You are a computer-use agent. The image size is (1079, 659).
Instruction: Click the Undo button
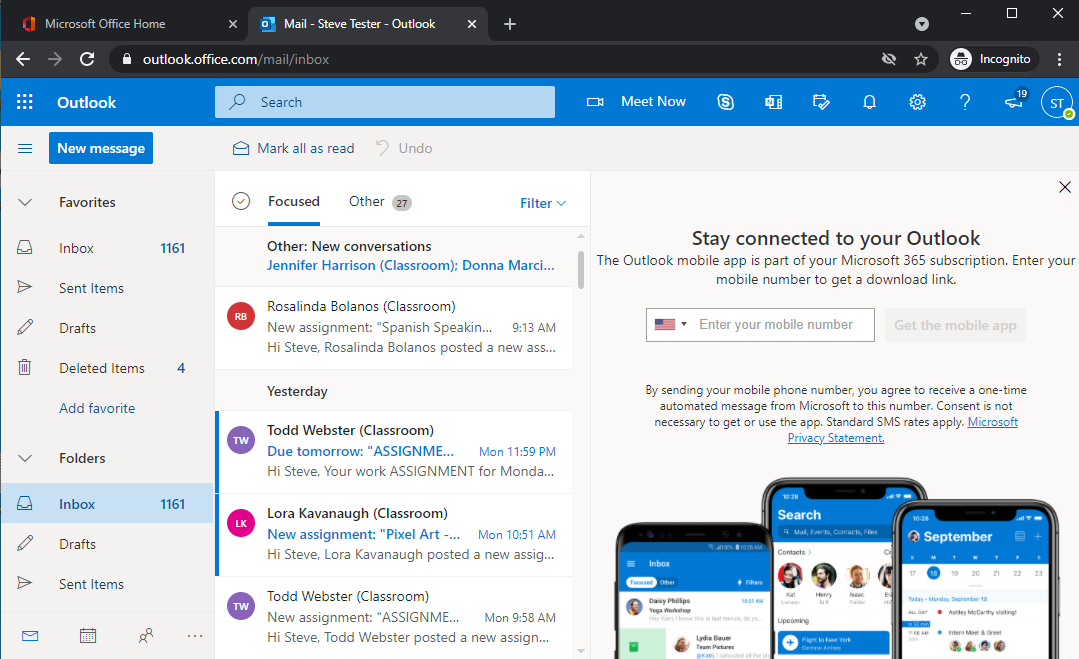click(404, 149)
